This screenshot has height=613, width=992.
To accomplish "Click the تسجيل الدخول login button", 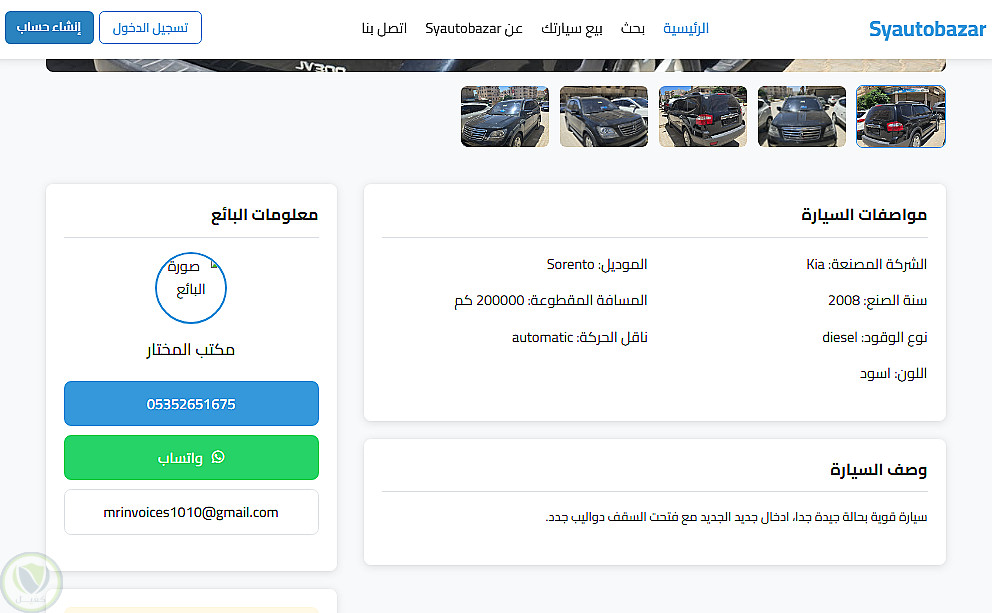I will click(x=151, y=28).
